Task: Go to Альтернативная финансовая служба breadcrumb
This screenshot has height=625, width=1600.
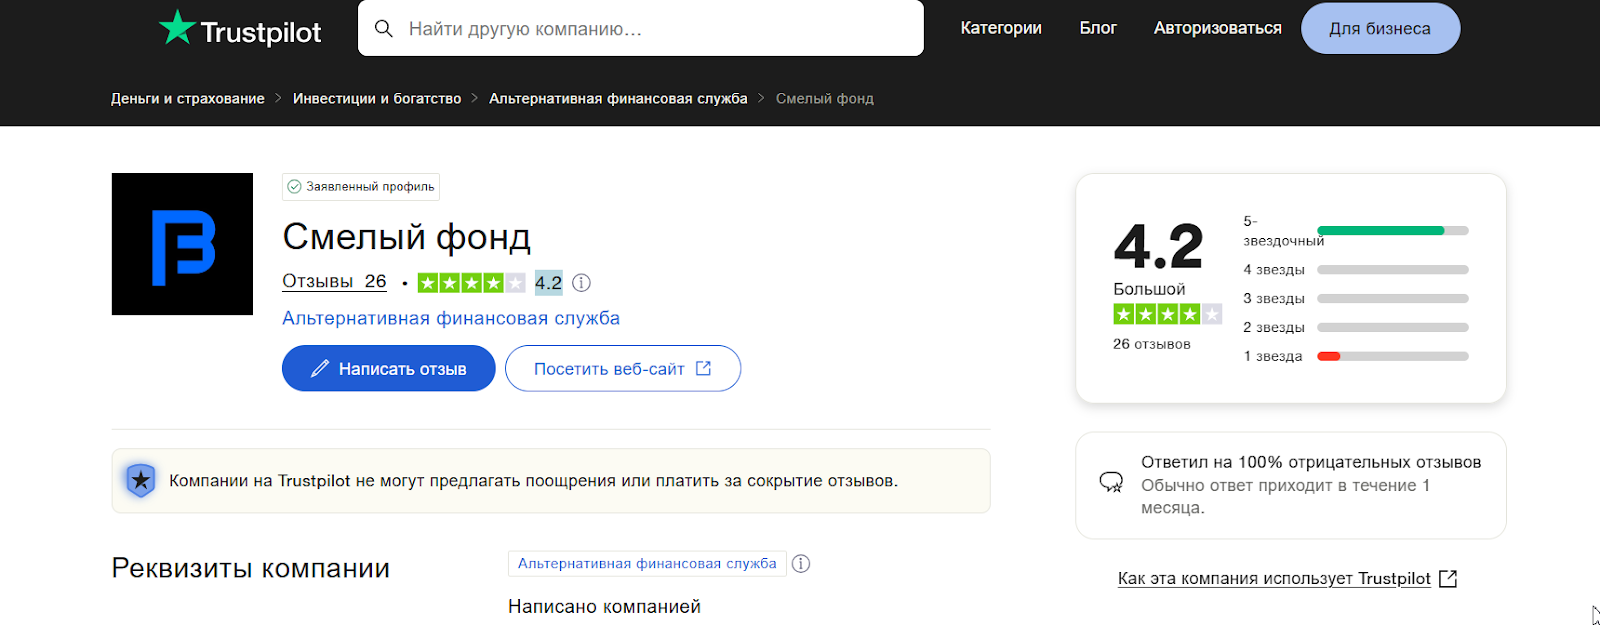Action: [618, 98]
